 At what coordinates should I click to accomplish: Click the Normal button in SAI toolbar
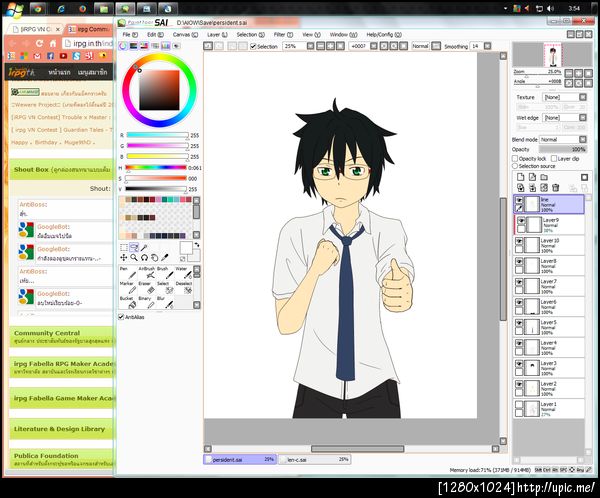pos(420,46)
